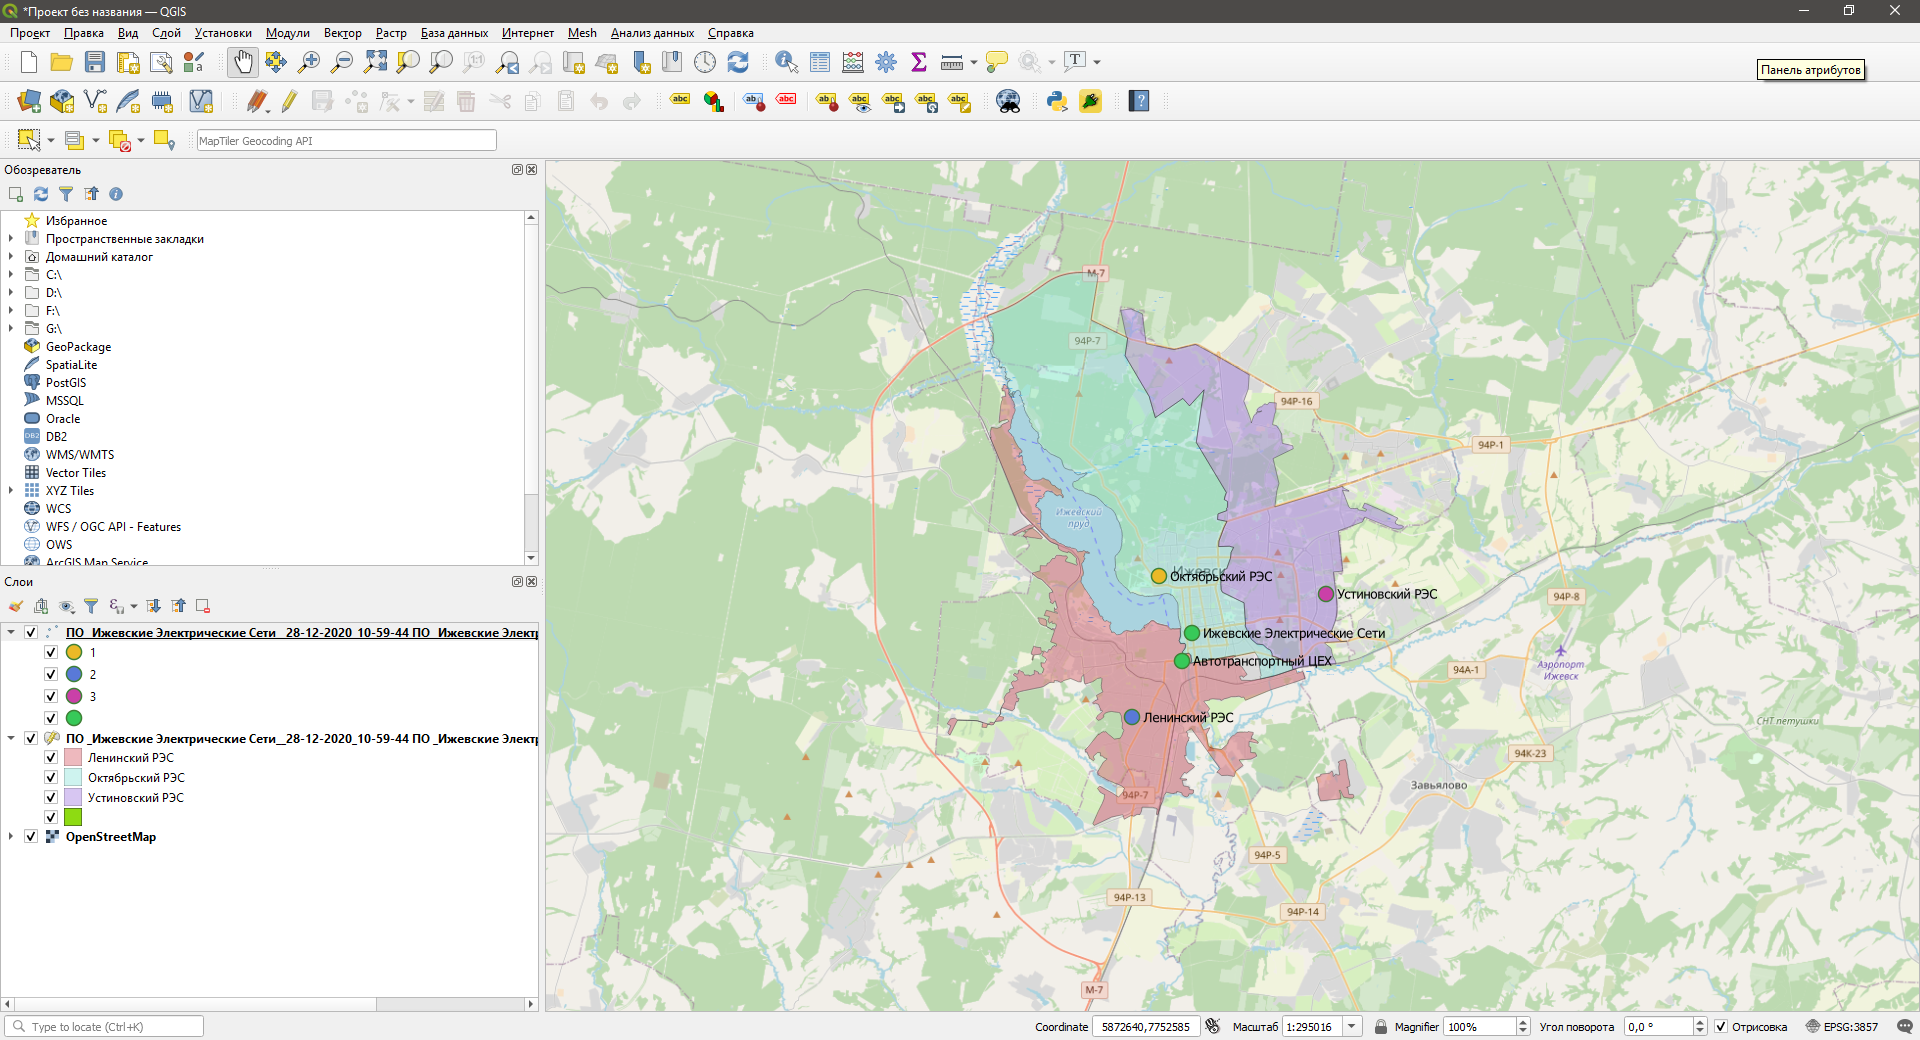The image size is (1920, 1040).
Task: Click the green plugin icon next to Python
Action: coord(1090,101)
